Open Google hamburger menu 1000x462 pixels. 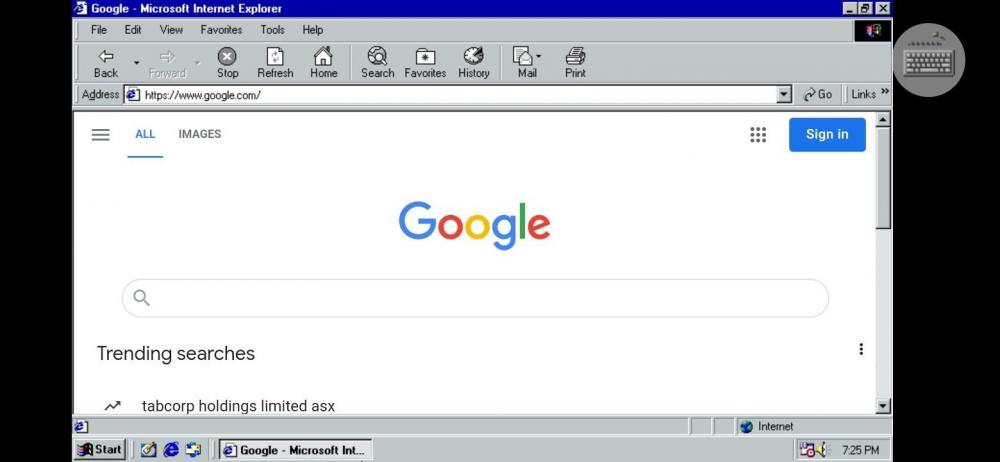tap(101, 135)
